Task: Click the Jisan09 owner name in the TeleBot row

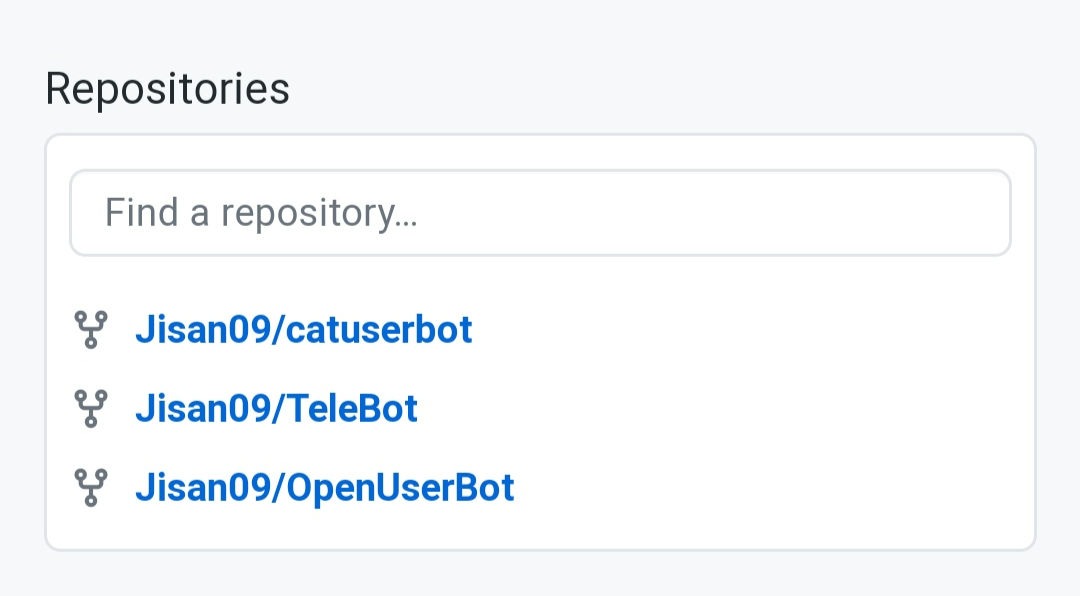Action: click(203, 408)
